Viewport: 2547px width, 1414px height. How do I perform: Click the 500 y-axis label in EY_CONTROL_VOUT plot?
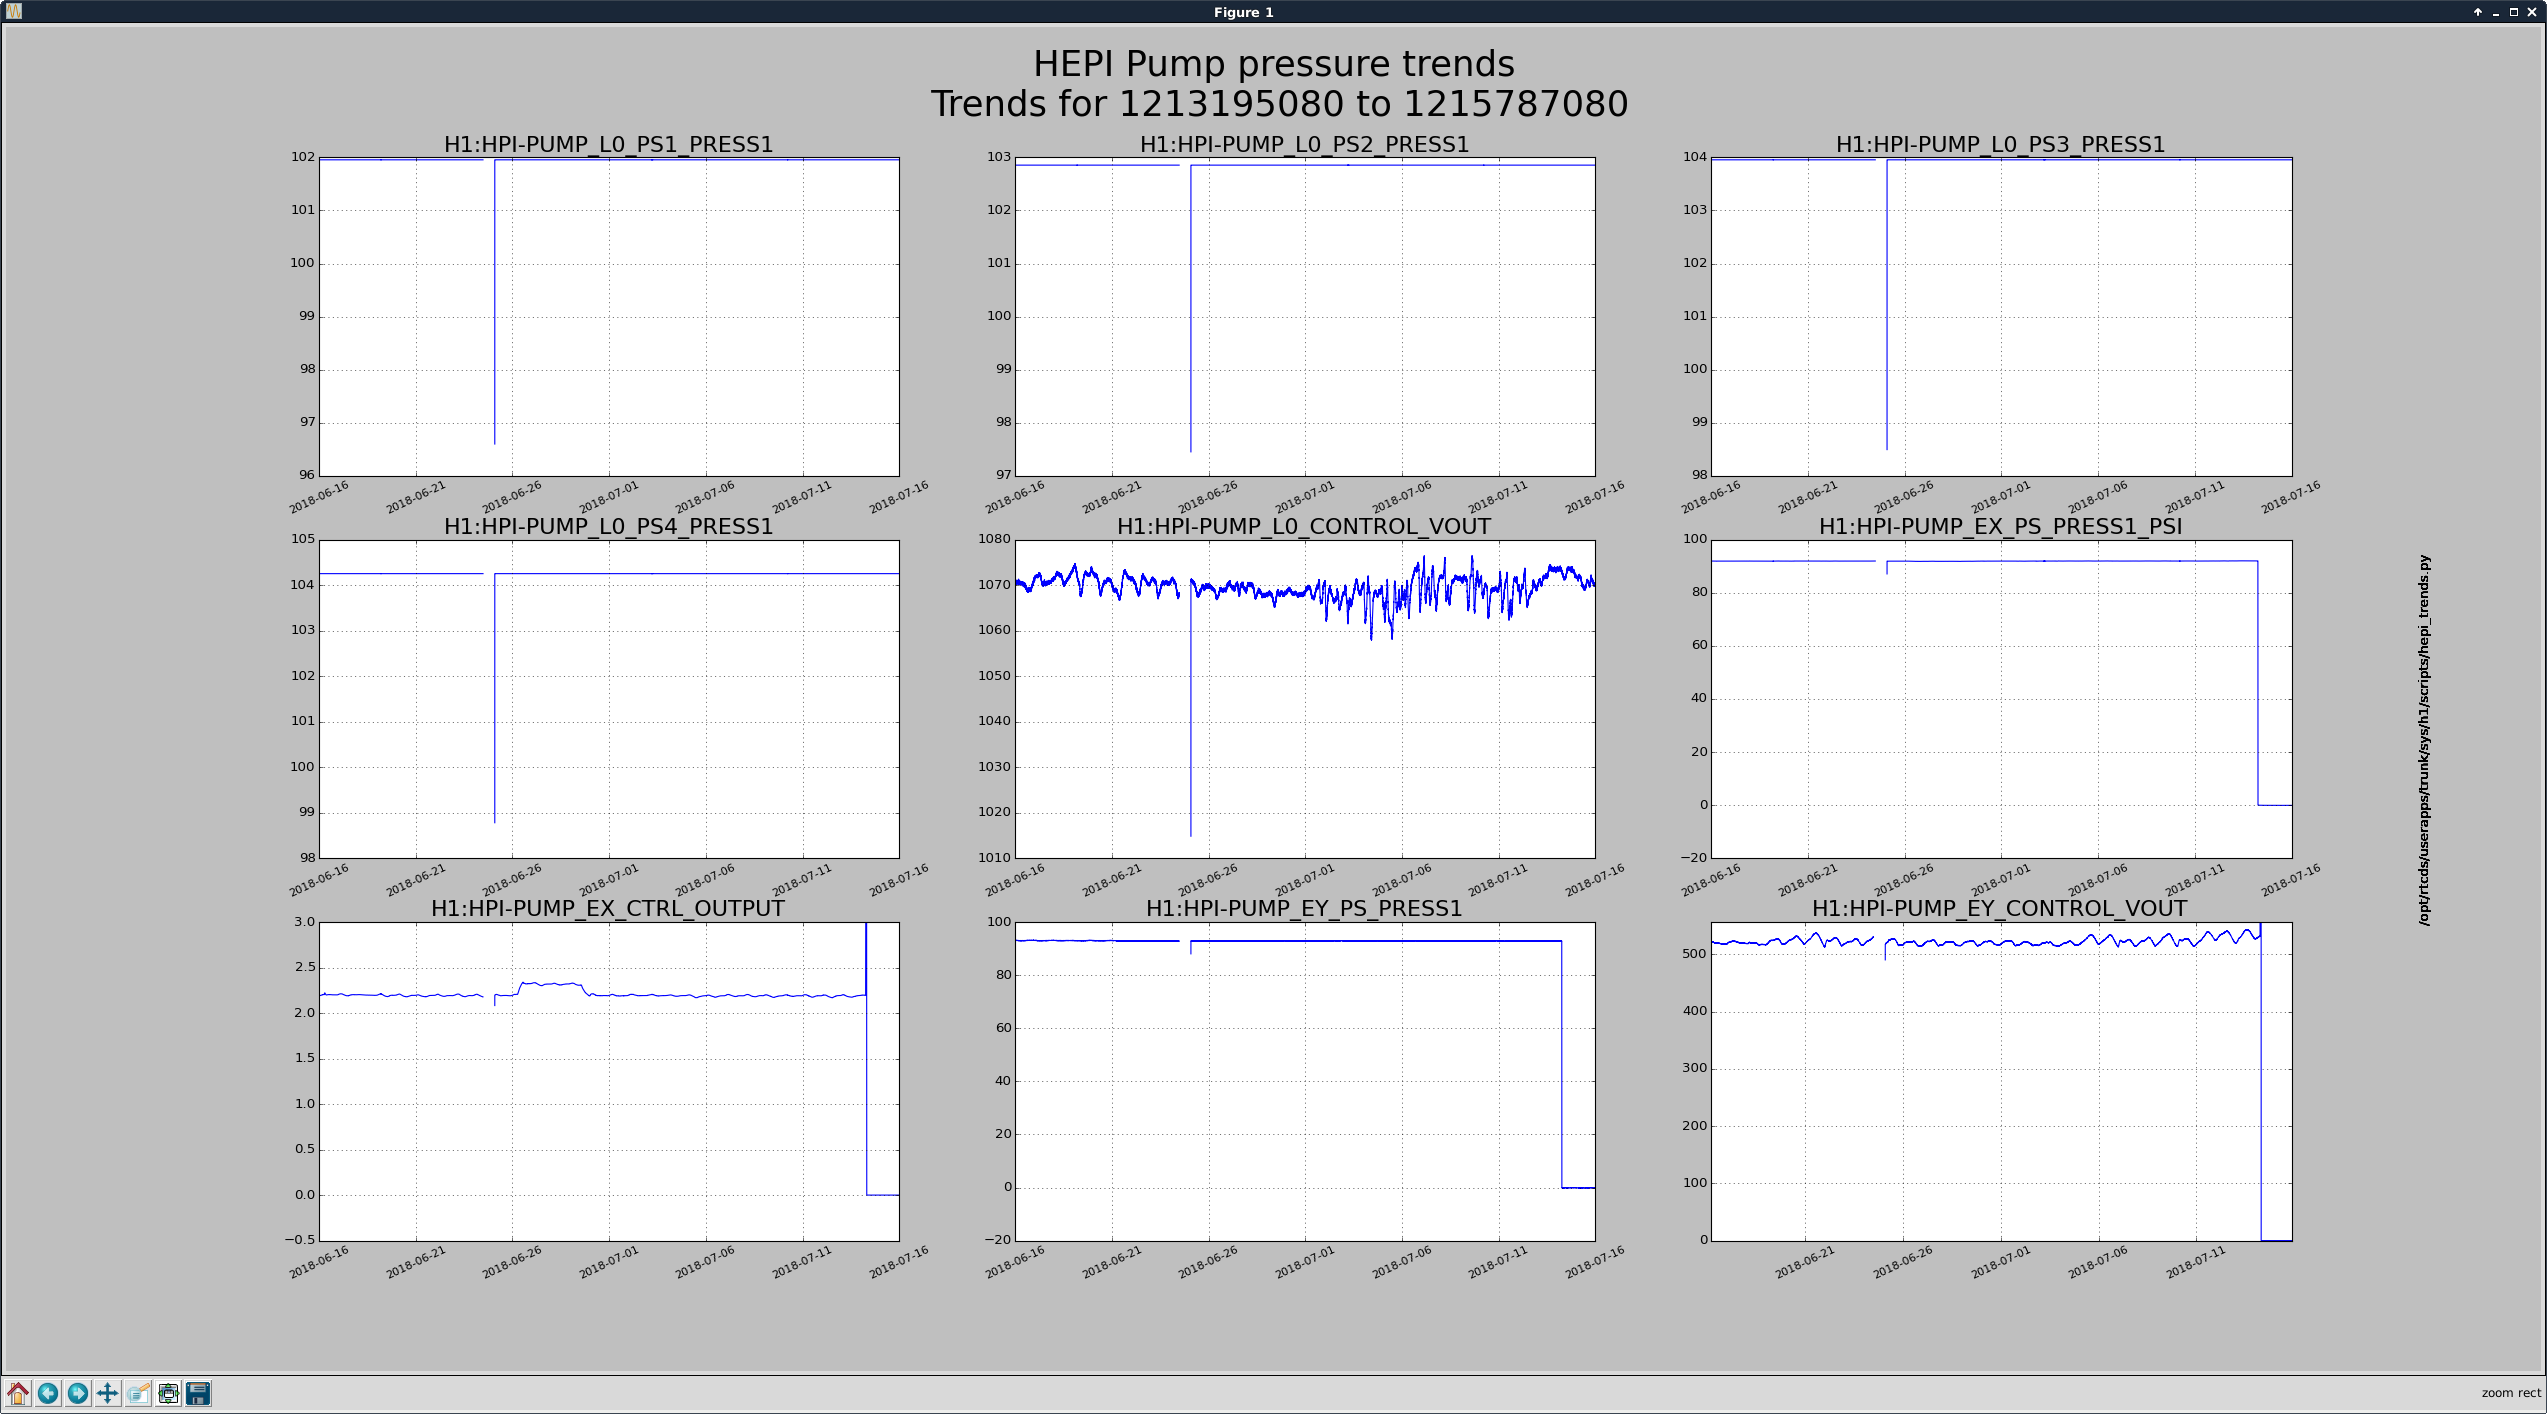click(x=1695, y=954)
